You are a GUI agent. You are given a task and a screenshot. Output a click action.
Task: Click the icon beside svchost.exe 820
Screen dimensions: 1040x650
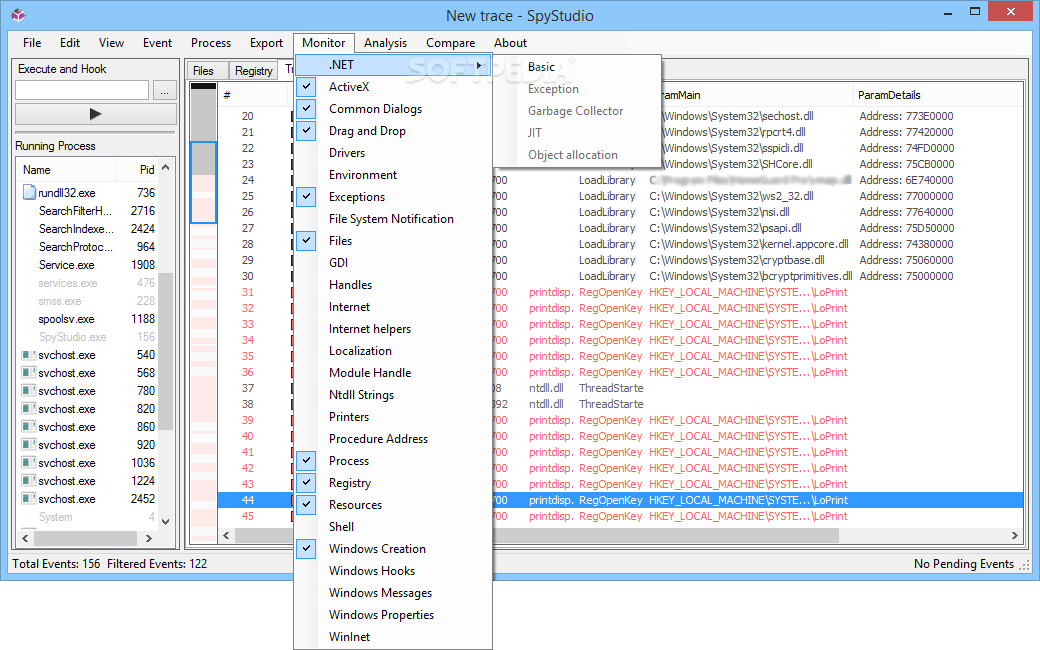coord(29,409)
